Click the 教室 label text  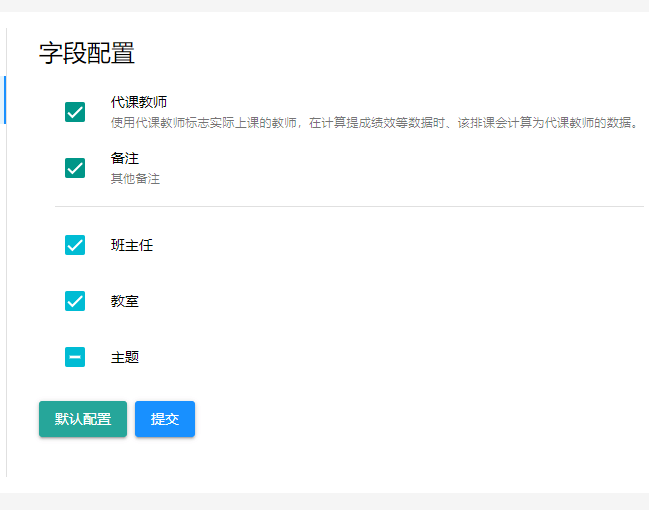[x=125, y=301]
